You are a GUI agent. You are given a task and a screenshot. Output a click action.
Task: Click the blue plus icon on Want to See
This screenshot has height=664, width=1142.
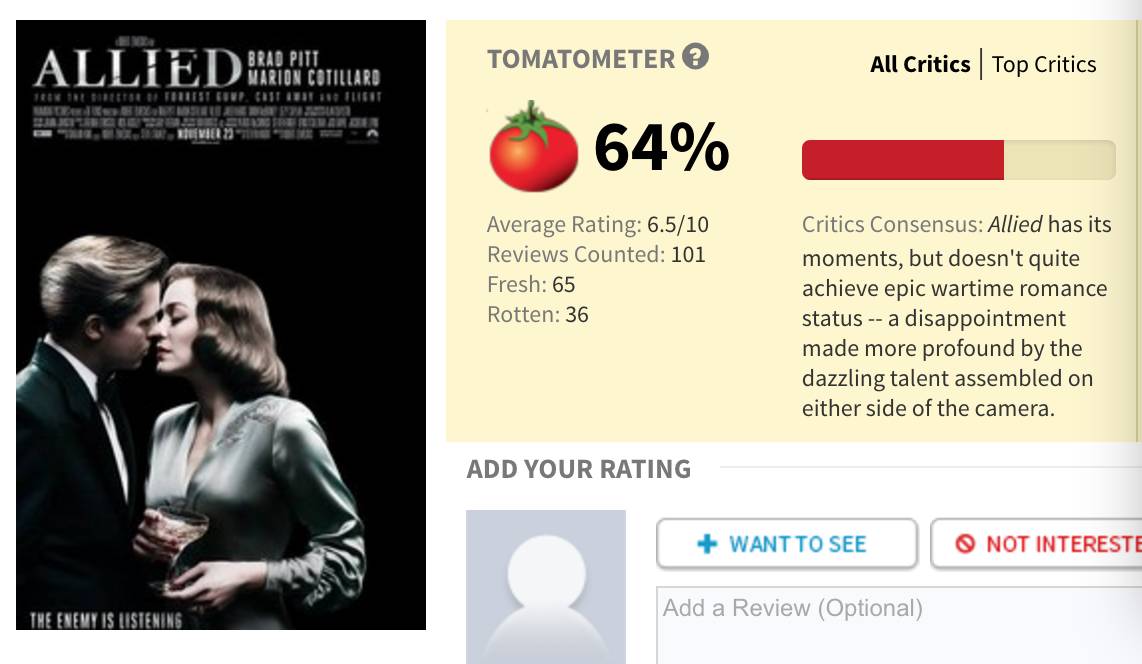tap(707, 544)
